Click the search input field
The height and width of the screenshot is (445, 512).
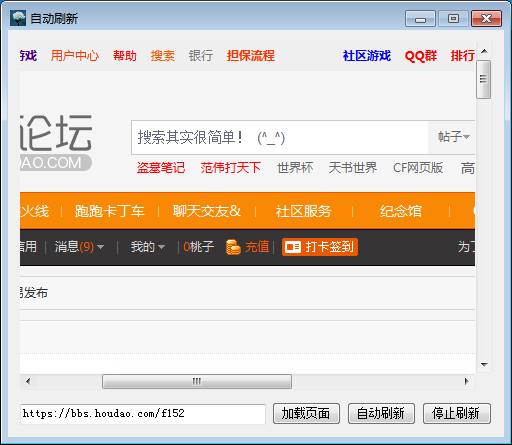(x=280, y=137)
